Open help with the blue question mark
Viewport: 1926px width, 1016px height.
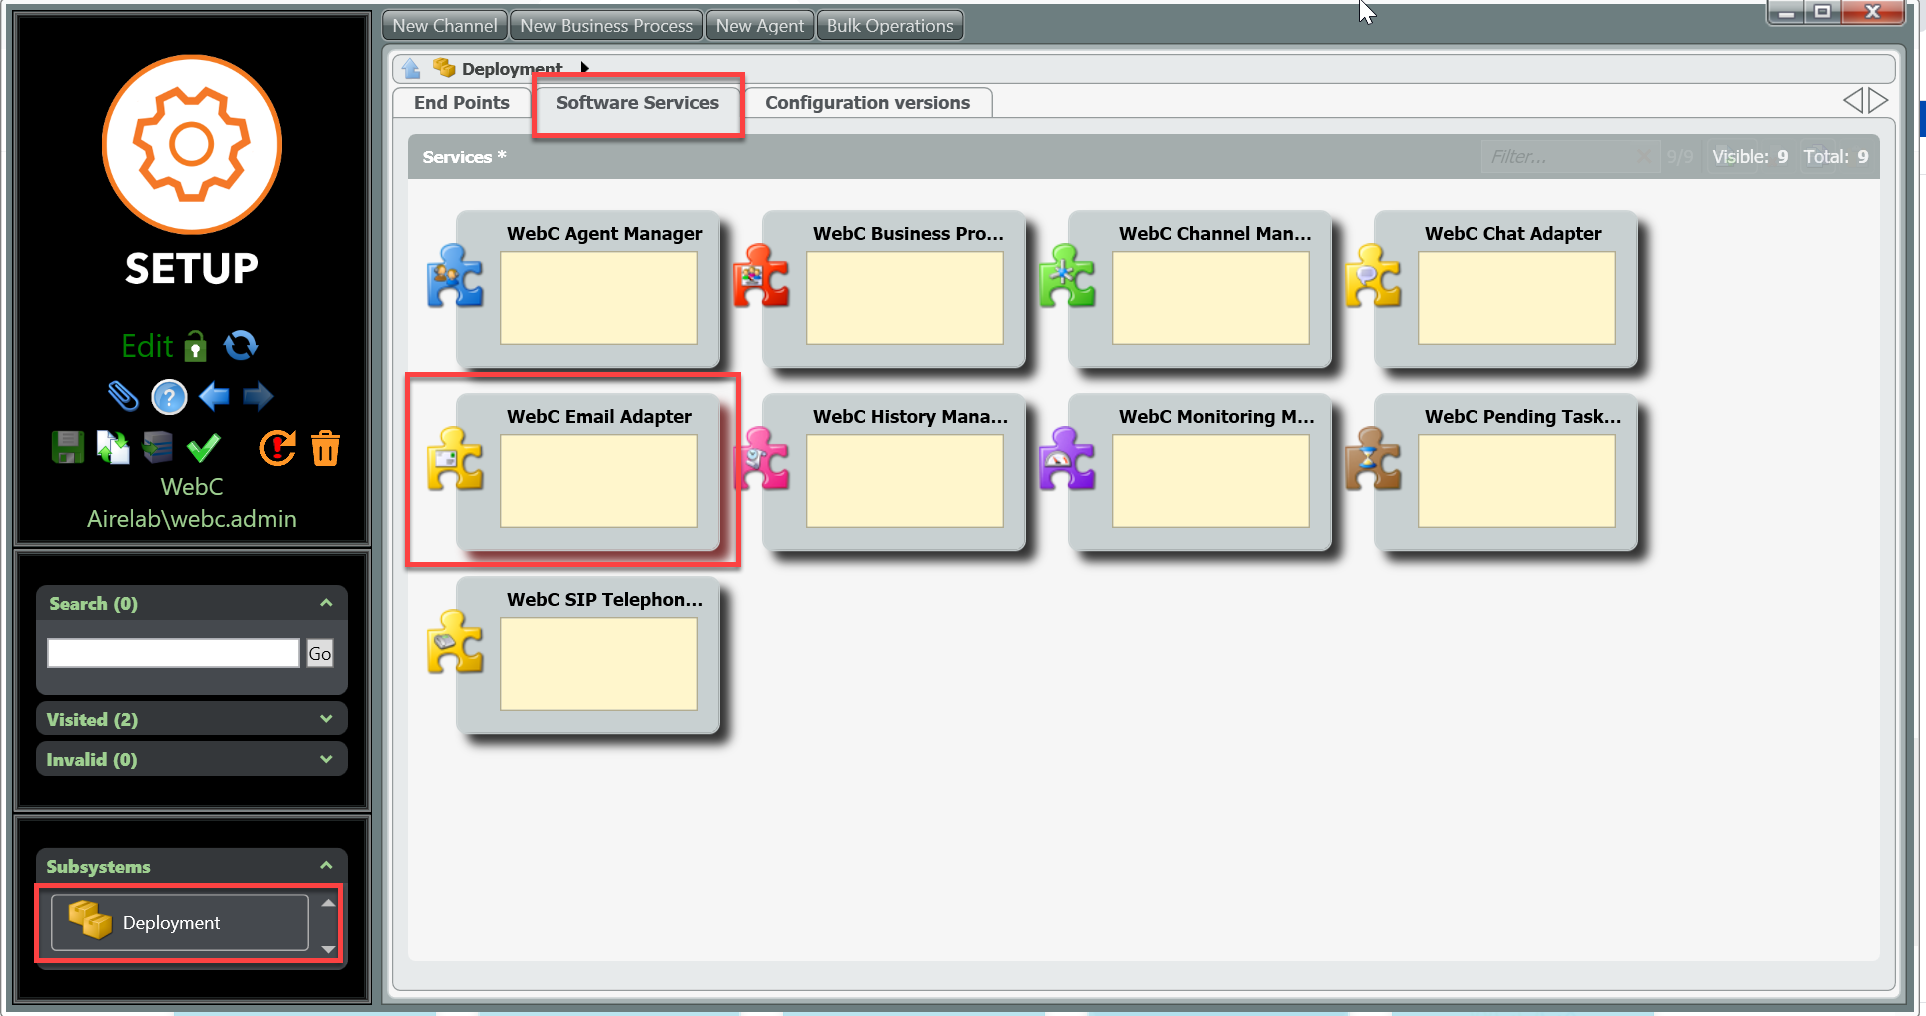click(x=169, y=397)
